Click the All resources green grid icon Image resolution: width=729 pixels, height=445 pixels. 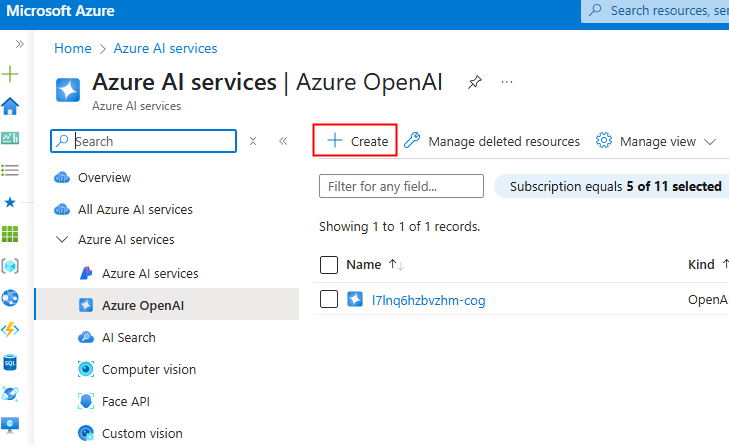click(x=10, y=234)
